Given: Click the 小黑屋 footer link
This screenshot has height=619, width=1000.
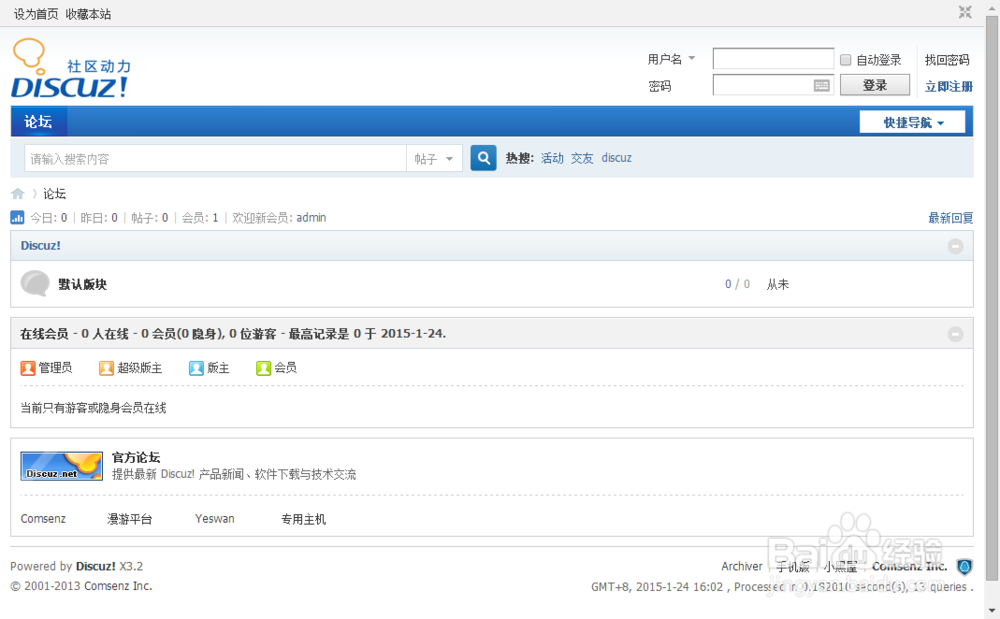Looking at the screenshot, I should 840,566.
